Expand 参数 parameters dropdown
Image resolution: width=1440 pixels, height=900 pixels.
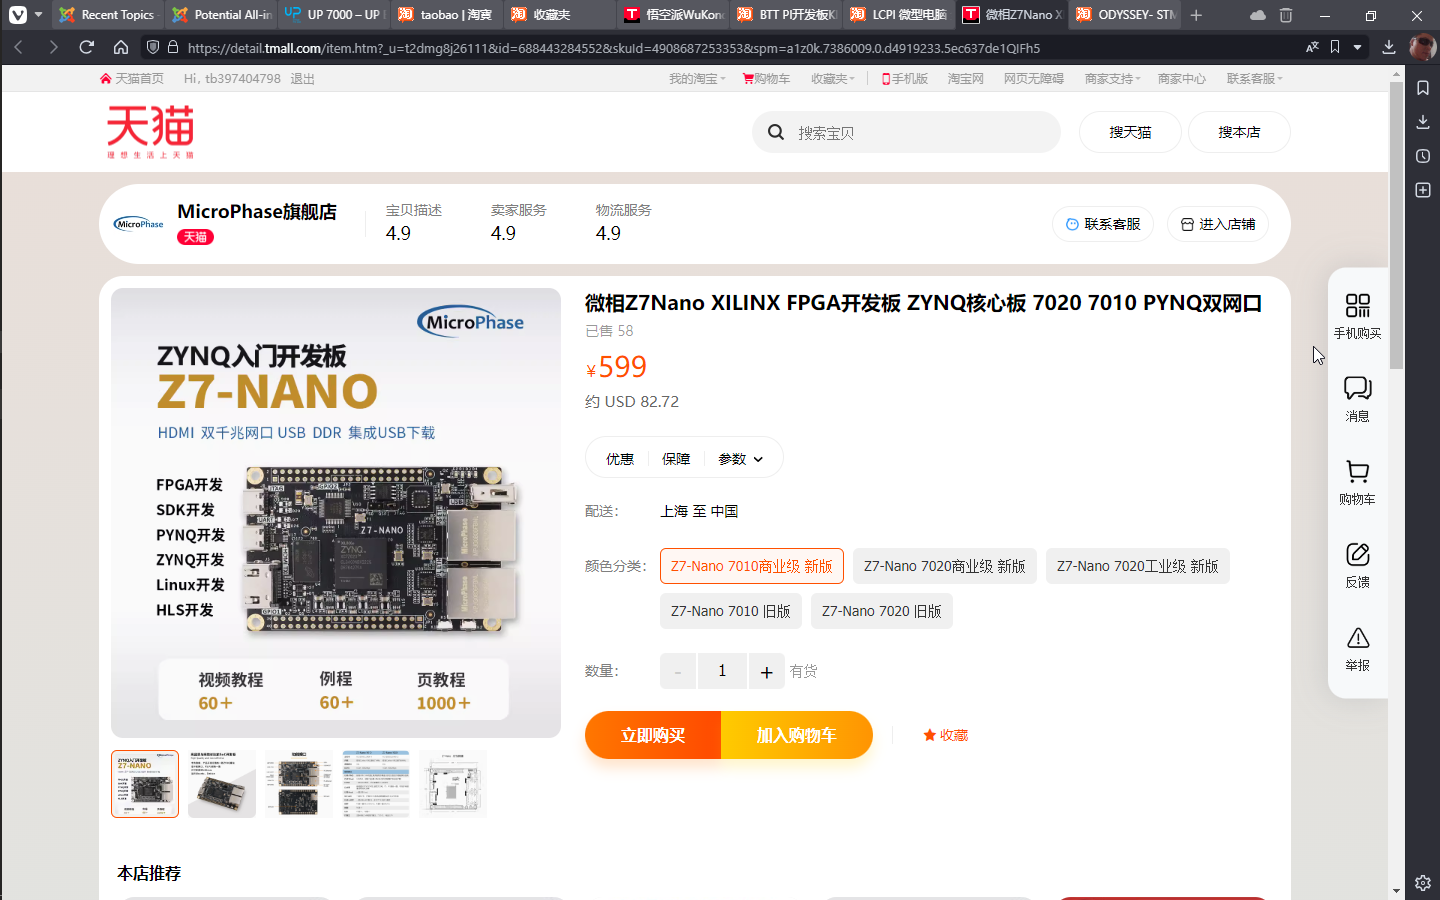coord(741,459)
